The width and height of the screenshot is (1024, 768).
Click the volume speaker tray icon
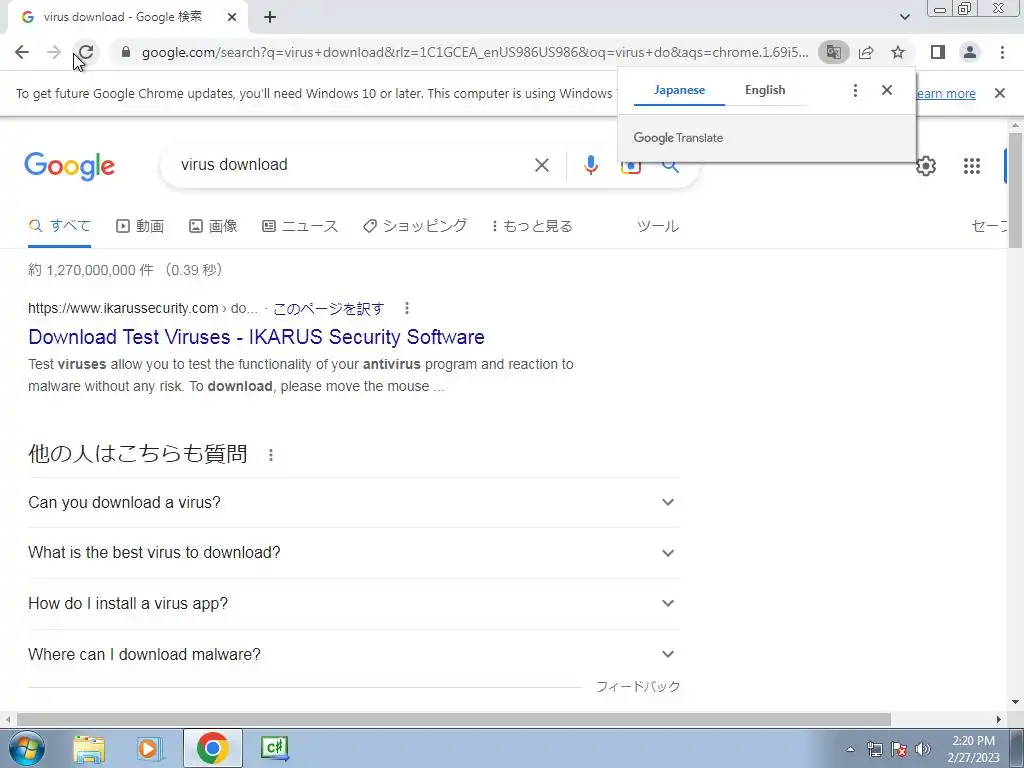click(923, 749)
